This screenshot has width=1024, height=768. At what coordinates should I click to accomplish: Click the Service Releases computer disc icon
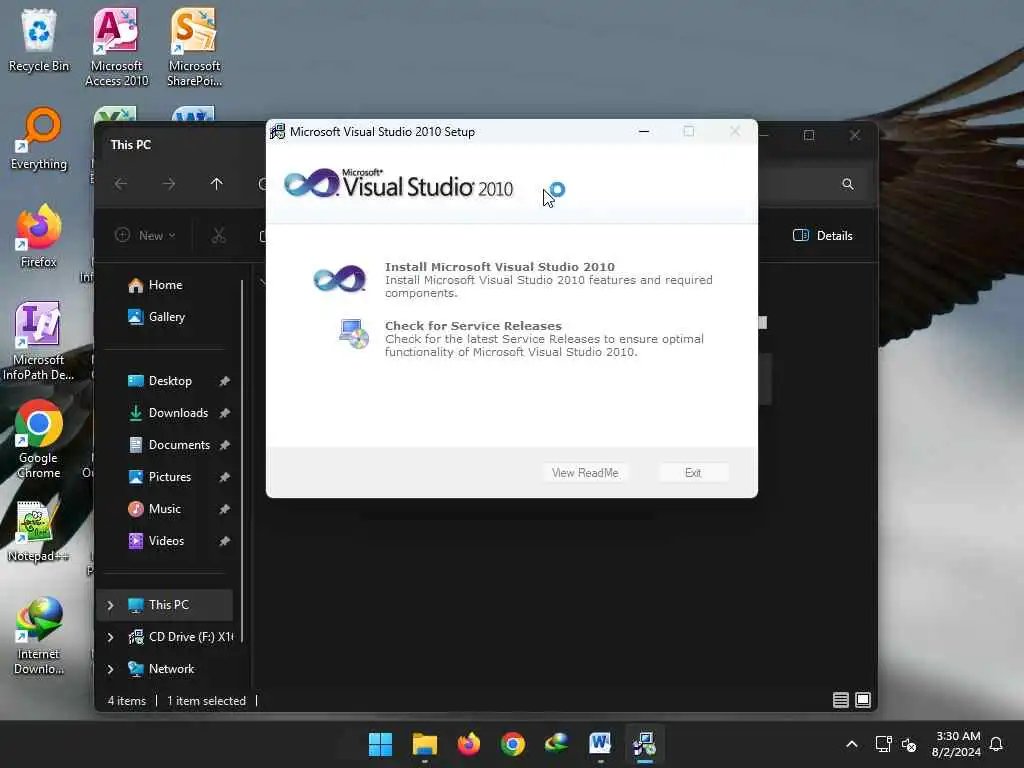[x=353, y=334]
